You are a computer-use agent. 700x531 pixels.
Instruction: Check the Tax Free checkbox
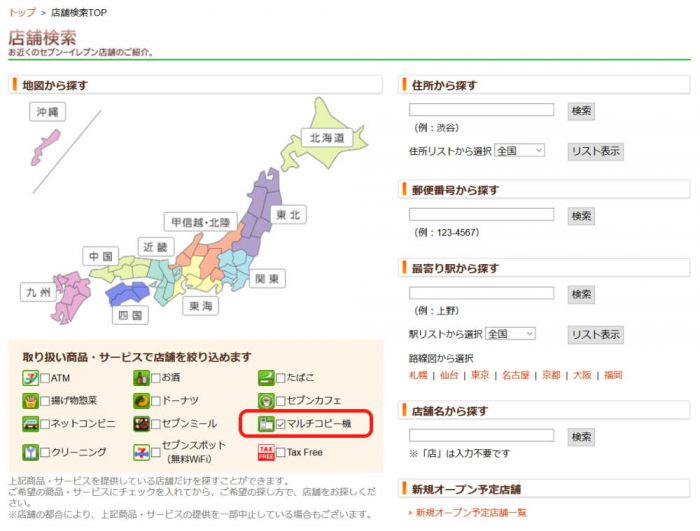click(280, 453)
